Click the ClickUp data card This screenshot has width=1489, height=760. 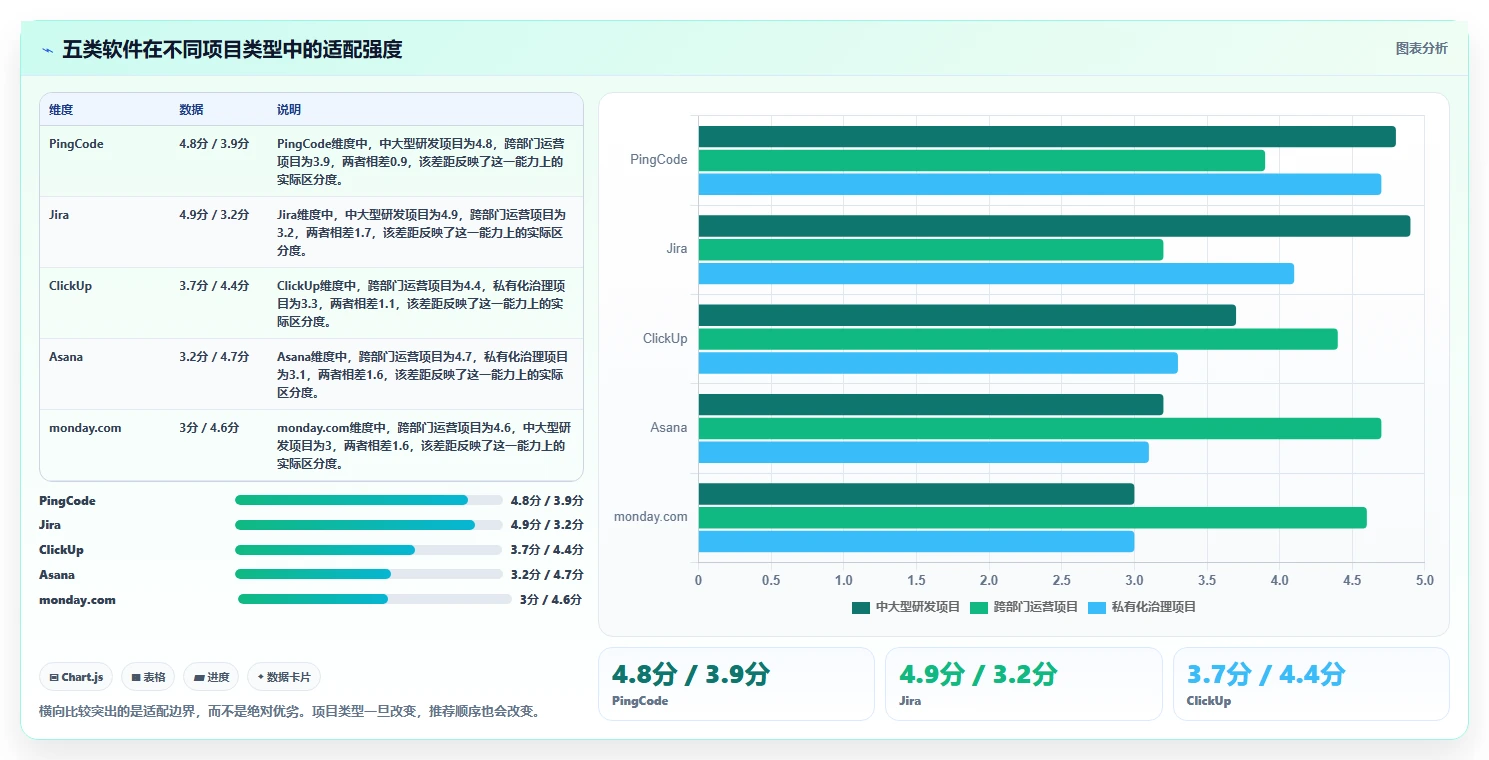point(1311,684)
